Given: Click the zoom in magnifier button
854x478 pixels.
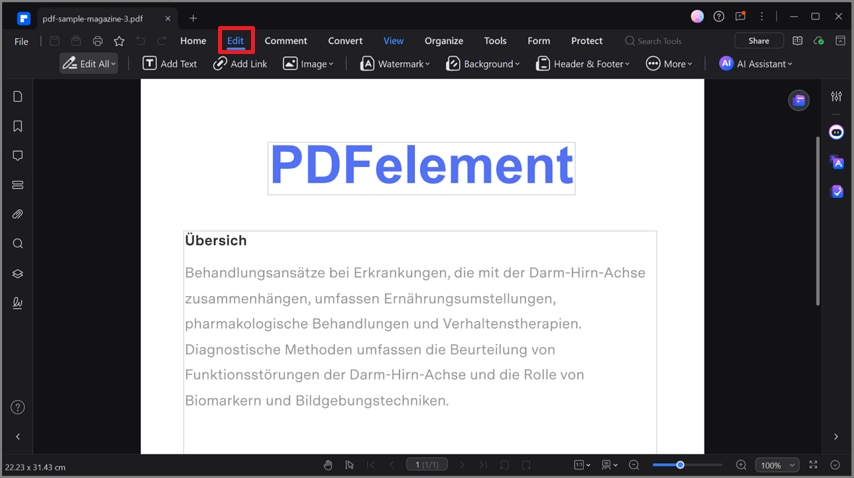Looking at the screenshot, I should pyautogui.click(x=741, y=465).
